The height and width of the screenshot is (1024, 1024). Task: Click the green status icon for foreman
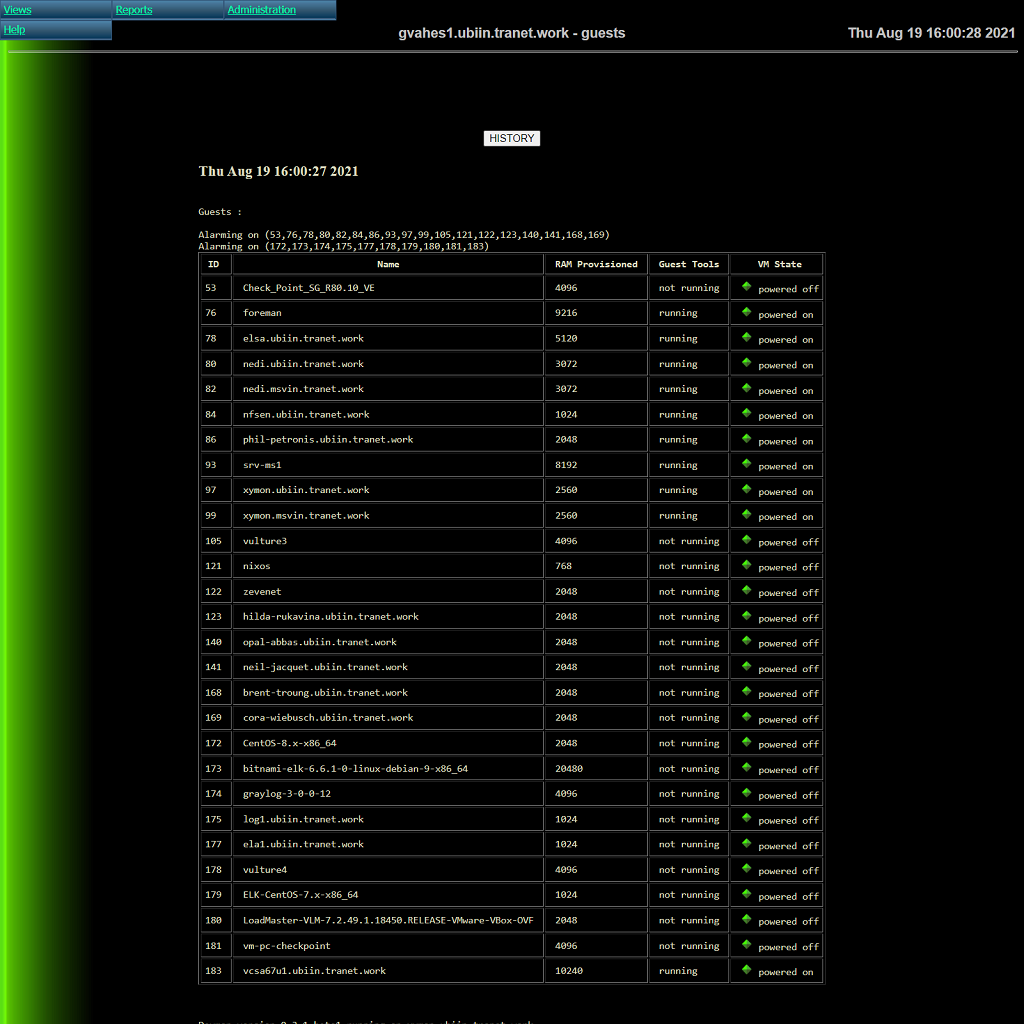746,312
